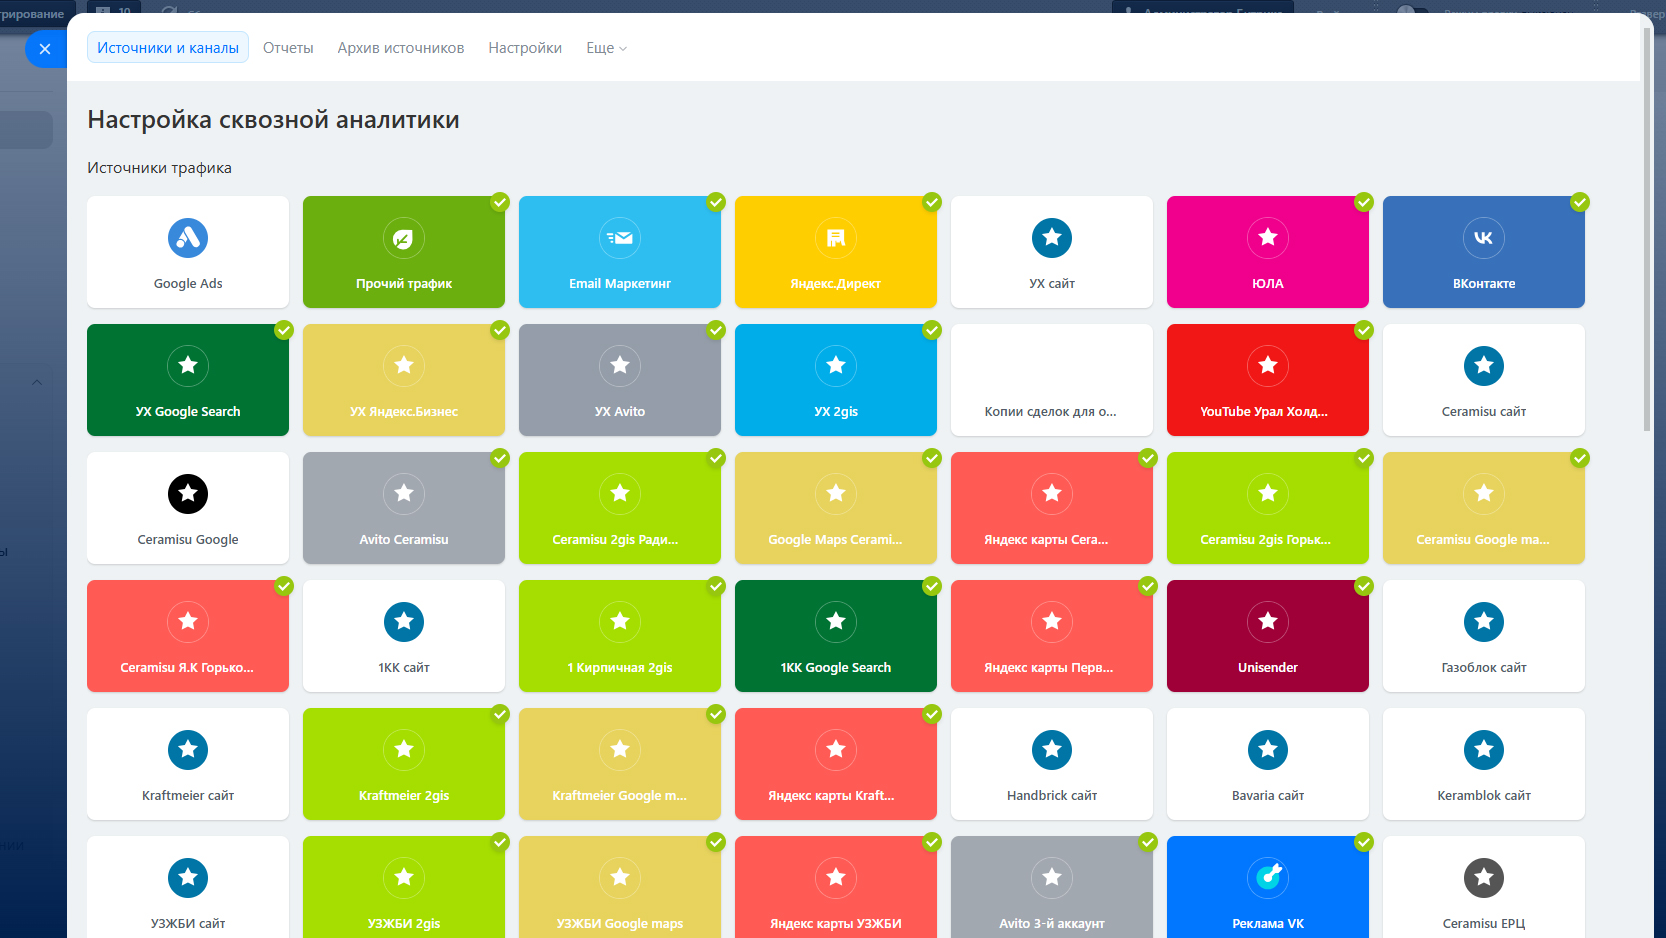
Task: Click the УЗЖБИ Google maps card label
Action: (620, 924)
